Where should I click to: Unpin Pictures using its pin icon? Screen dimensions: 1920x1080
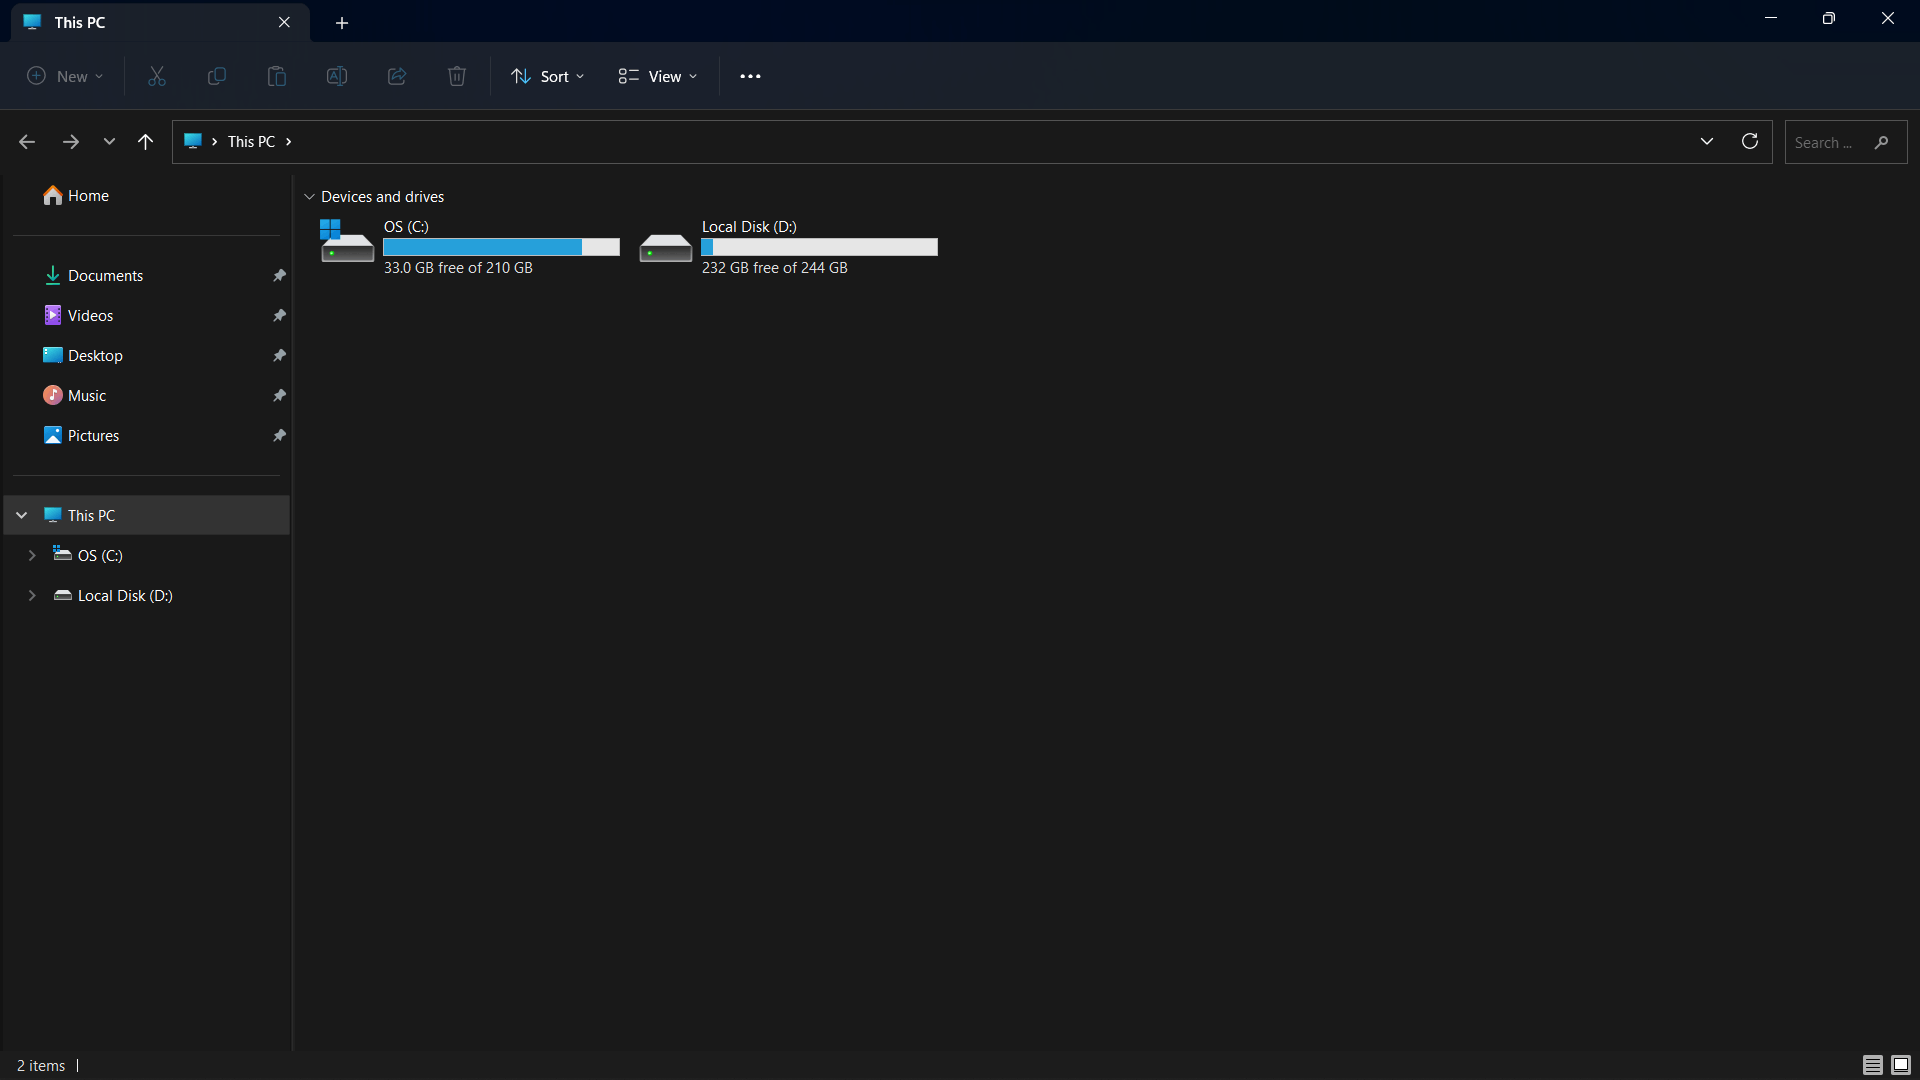coord(280,435)
